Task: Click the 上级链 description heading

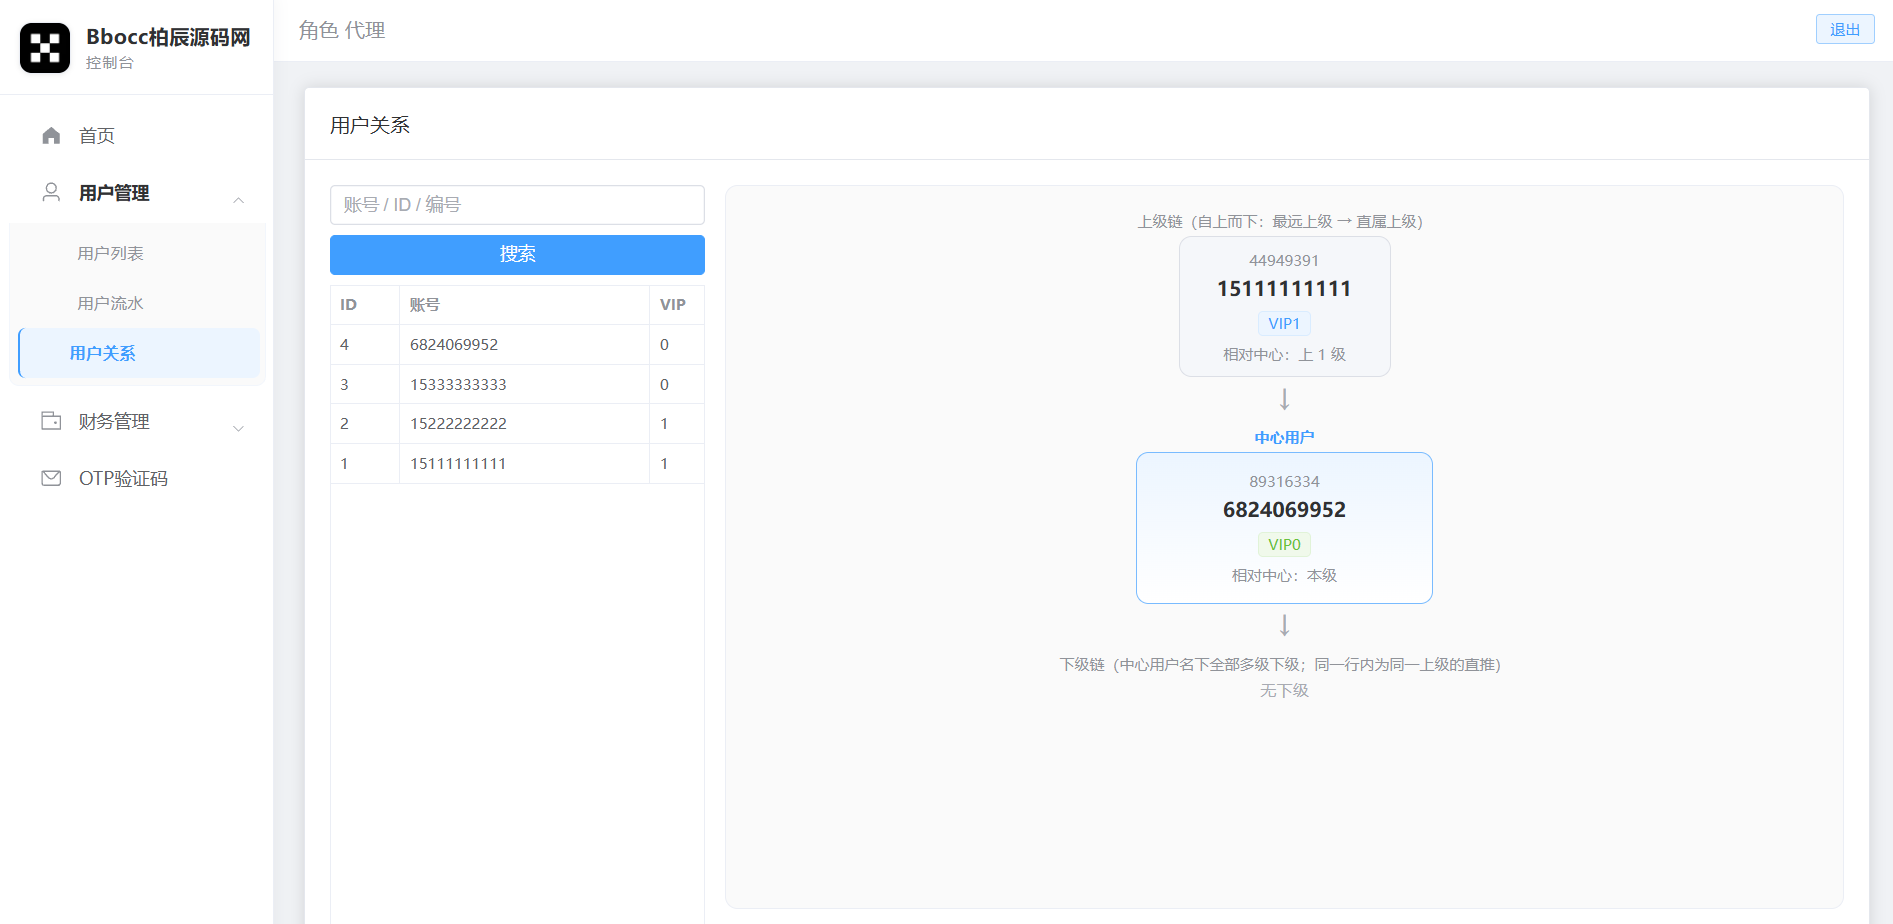Action: coord(1280,221)
